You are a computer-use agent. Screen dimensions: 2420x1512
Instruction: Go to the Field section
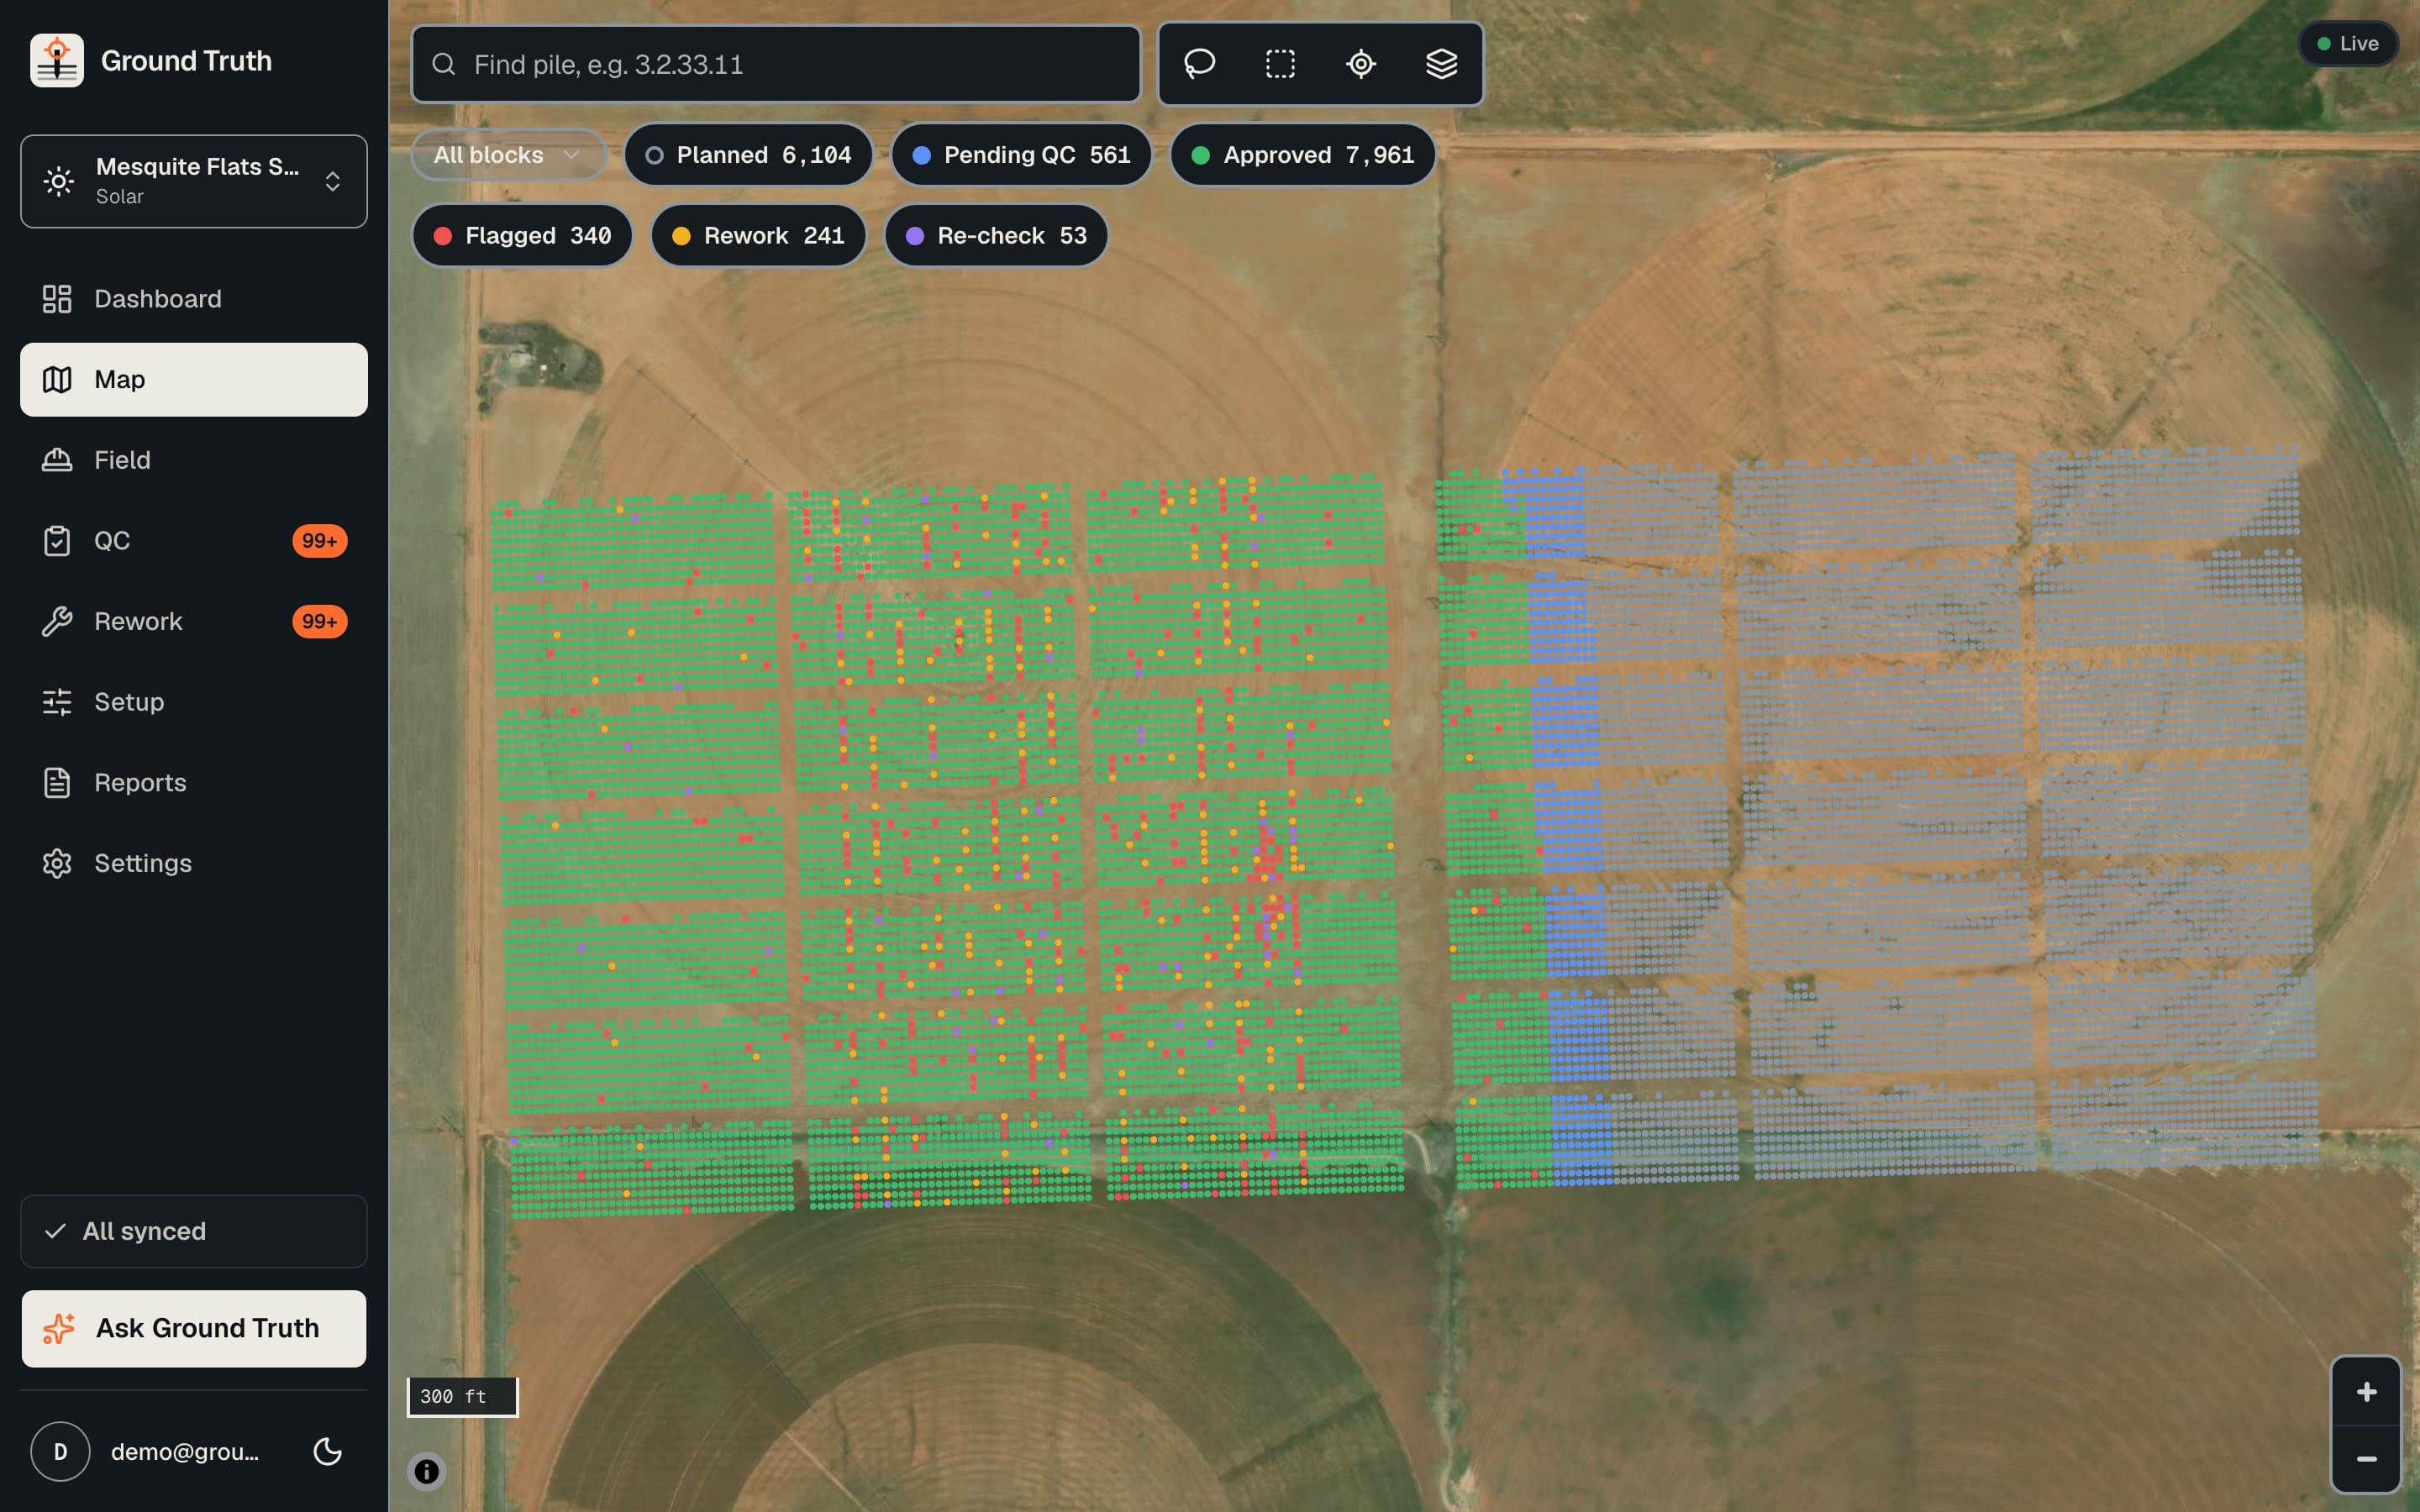point(194,460)
